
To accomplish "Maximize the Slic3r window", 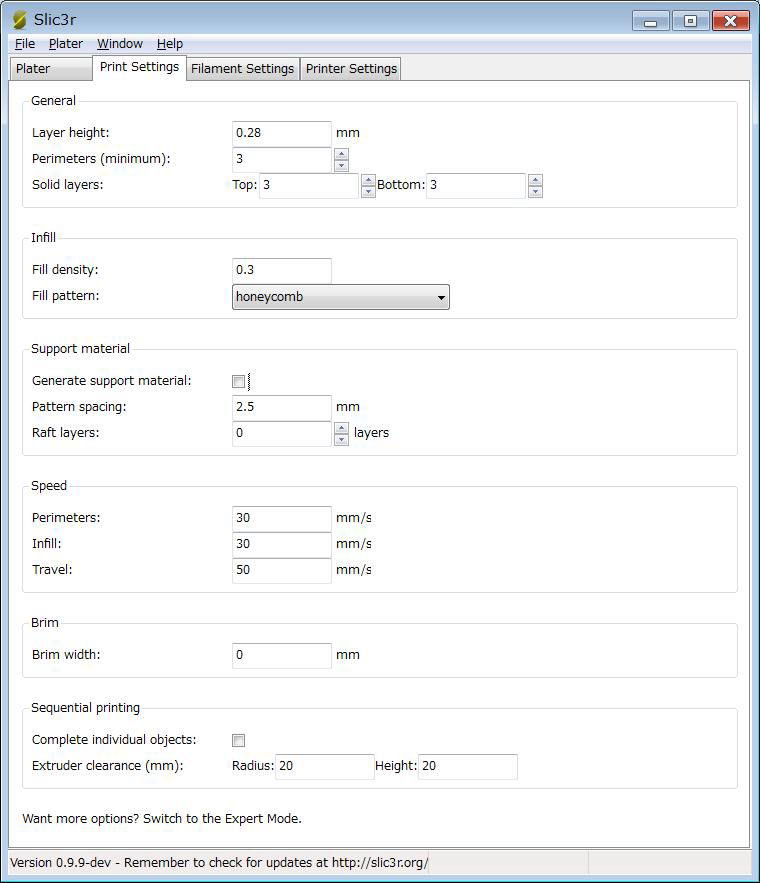I will [690, 21].
